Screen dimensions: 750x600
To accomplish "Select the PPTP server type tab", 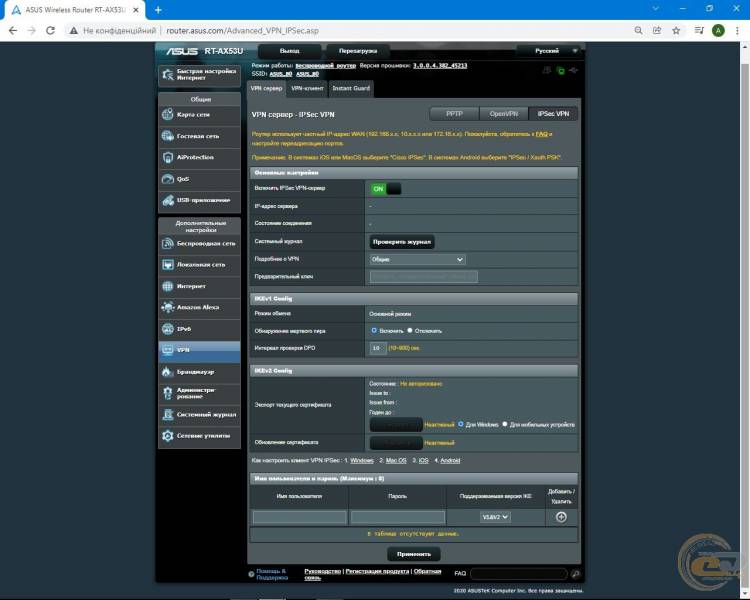I will 454,114.
